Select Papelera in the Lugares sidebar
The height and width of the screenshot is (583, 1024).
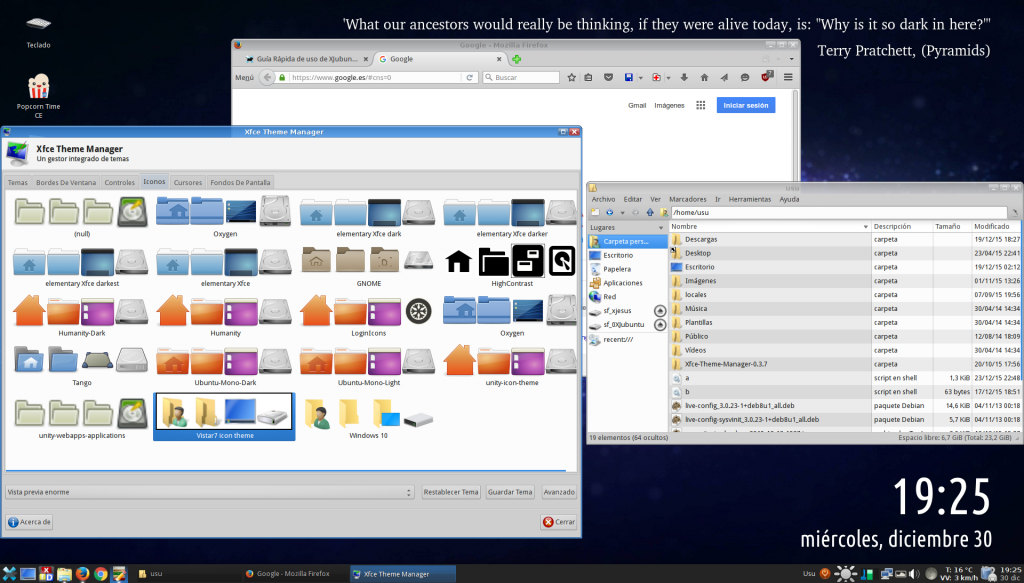(x=627, y=269)
